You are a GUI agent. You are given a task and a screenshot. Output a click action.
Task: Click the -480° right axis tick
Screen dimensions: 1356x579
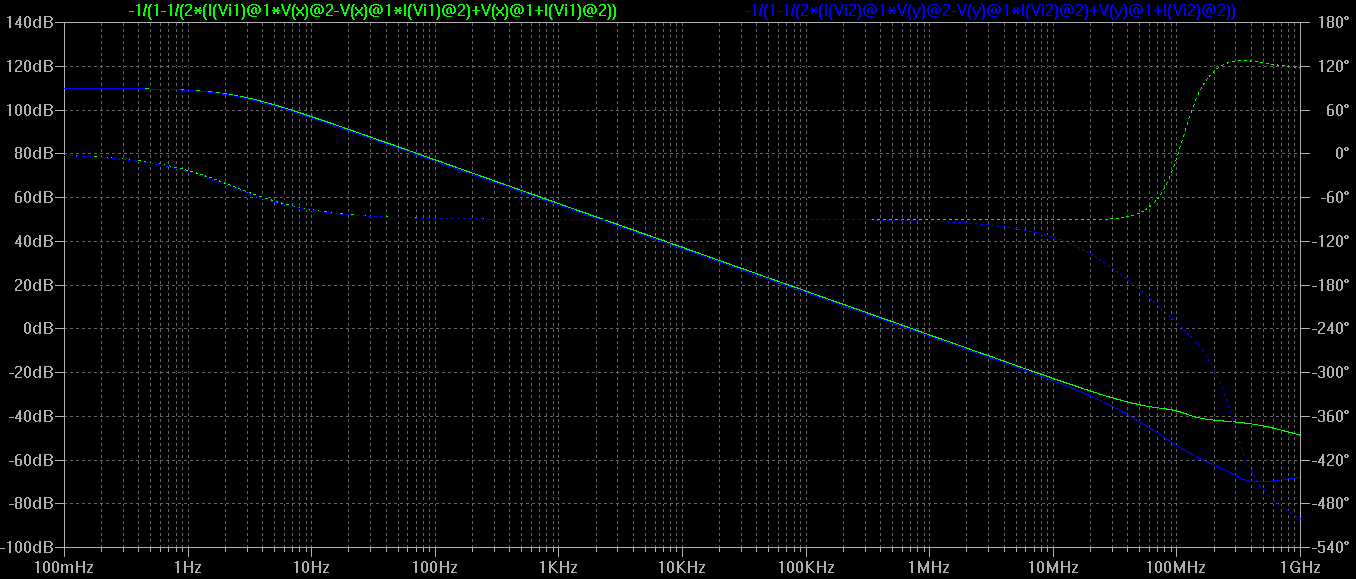coord(1332,505)
